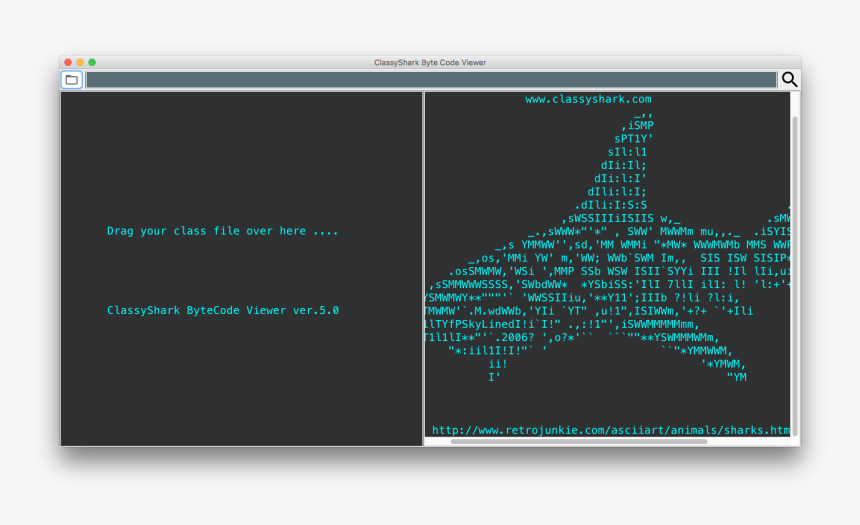Click the open folder icon
860x525 pixels.
click(71, 80)
